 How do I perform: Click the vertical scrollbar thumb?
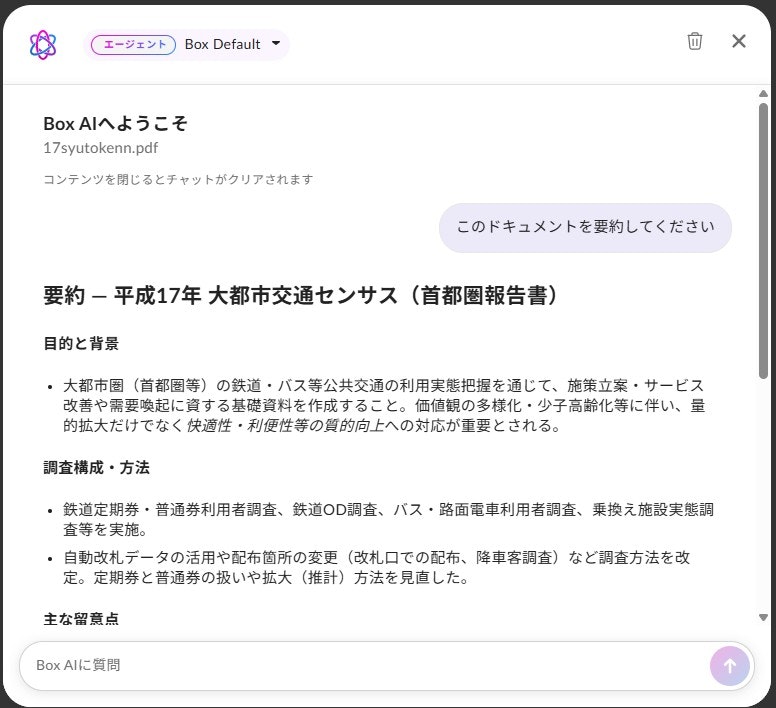[763, 241]
